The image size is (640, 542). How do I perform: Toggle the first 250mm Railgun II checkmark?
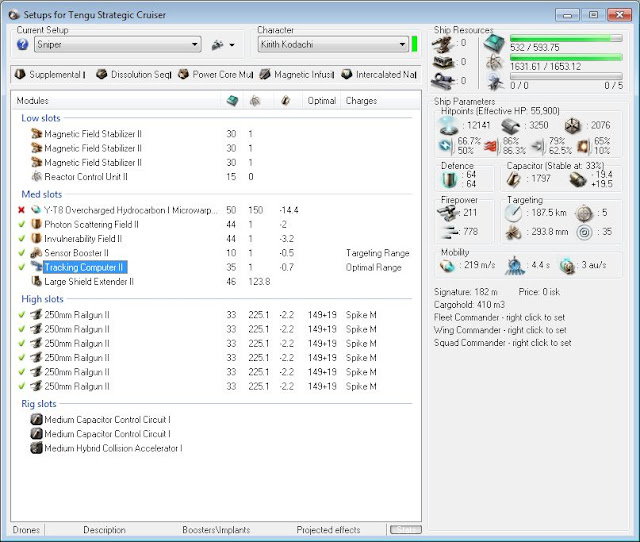click(22, 315)
